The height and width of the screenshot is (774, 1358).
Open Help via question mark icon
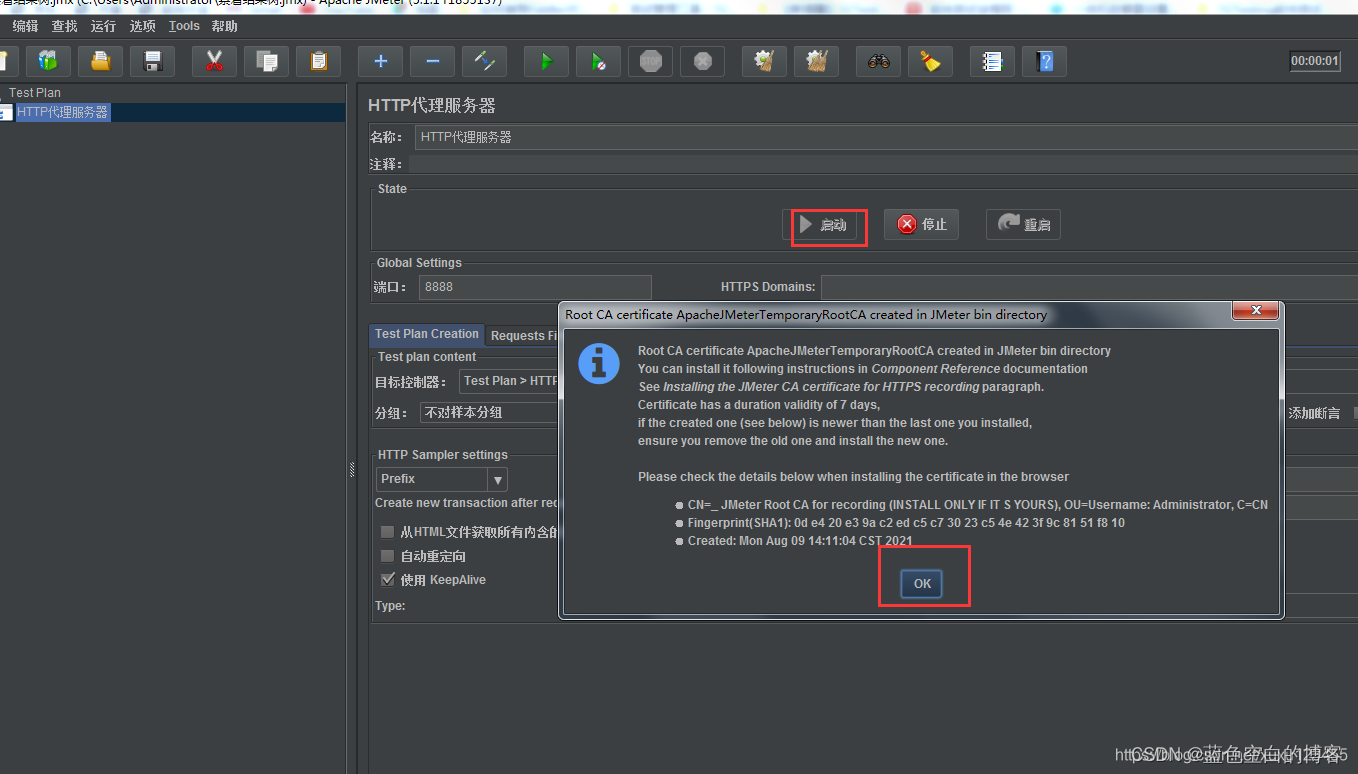point(1044,61)
